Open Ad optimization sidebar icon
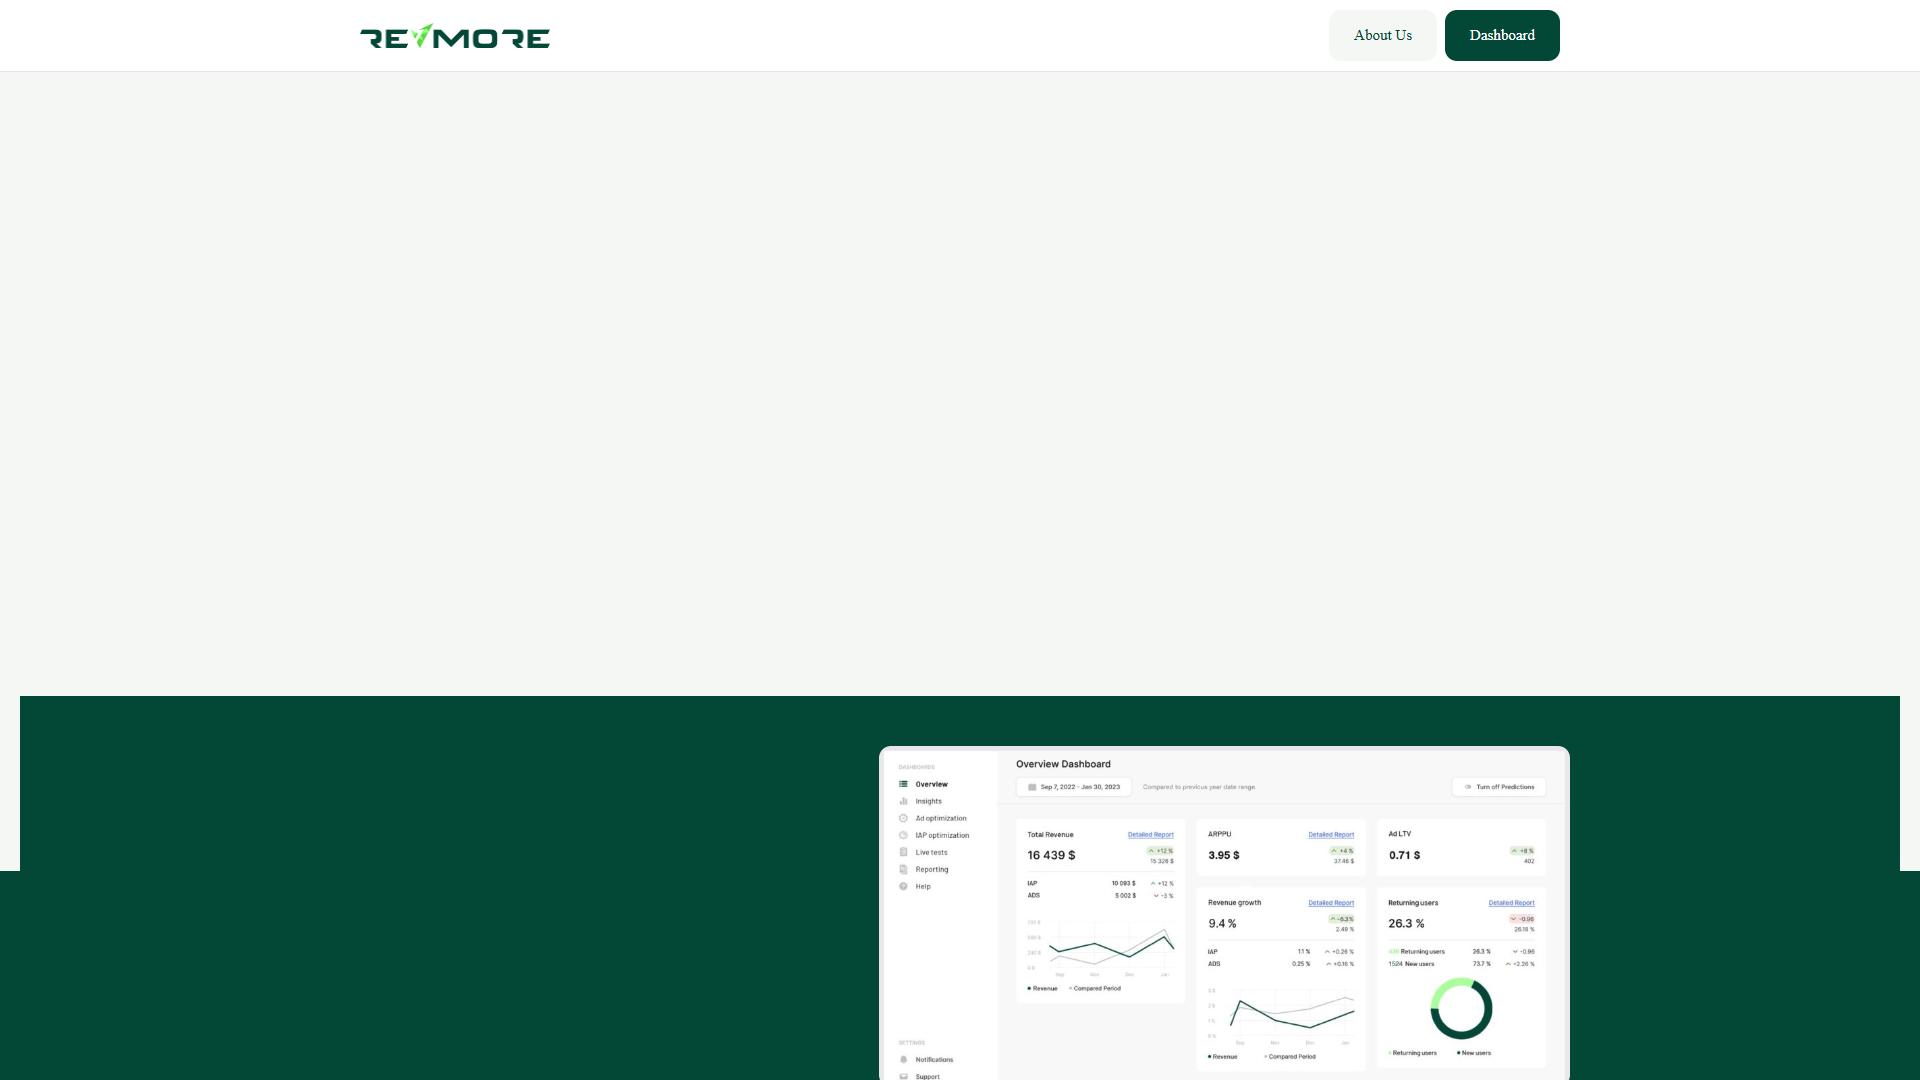The width and height of the screenshot is (1920, 1080). click(903, 818)
